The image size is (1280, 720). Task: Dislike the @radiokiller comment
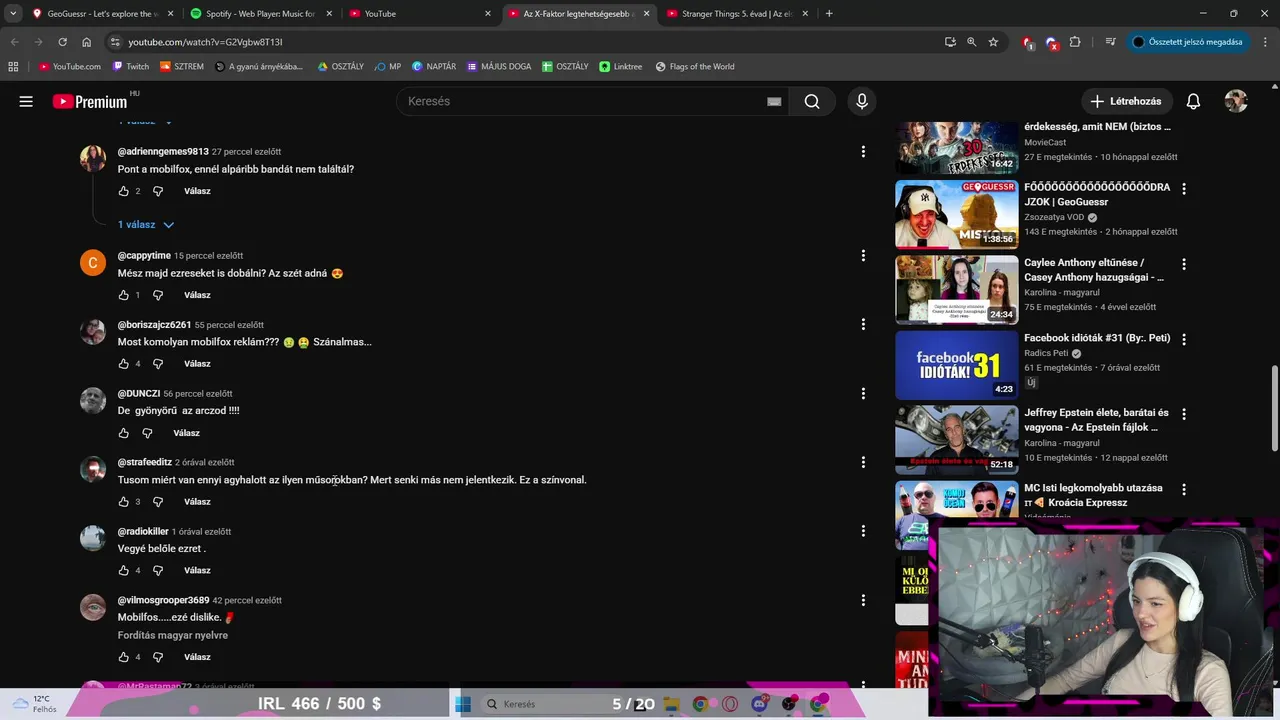pyautogui.click(x=158, y=570)
